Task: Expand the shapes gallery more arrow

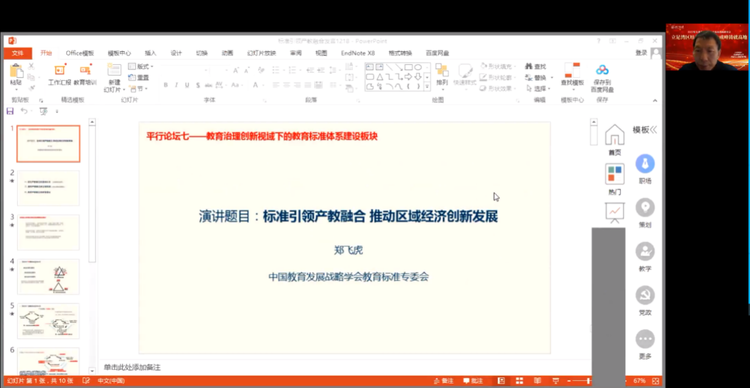Action: (427, 87)
